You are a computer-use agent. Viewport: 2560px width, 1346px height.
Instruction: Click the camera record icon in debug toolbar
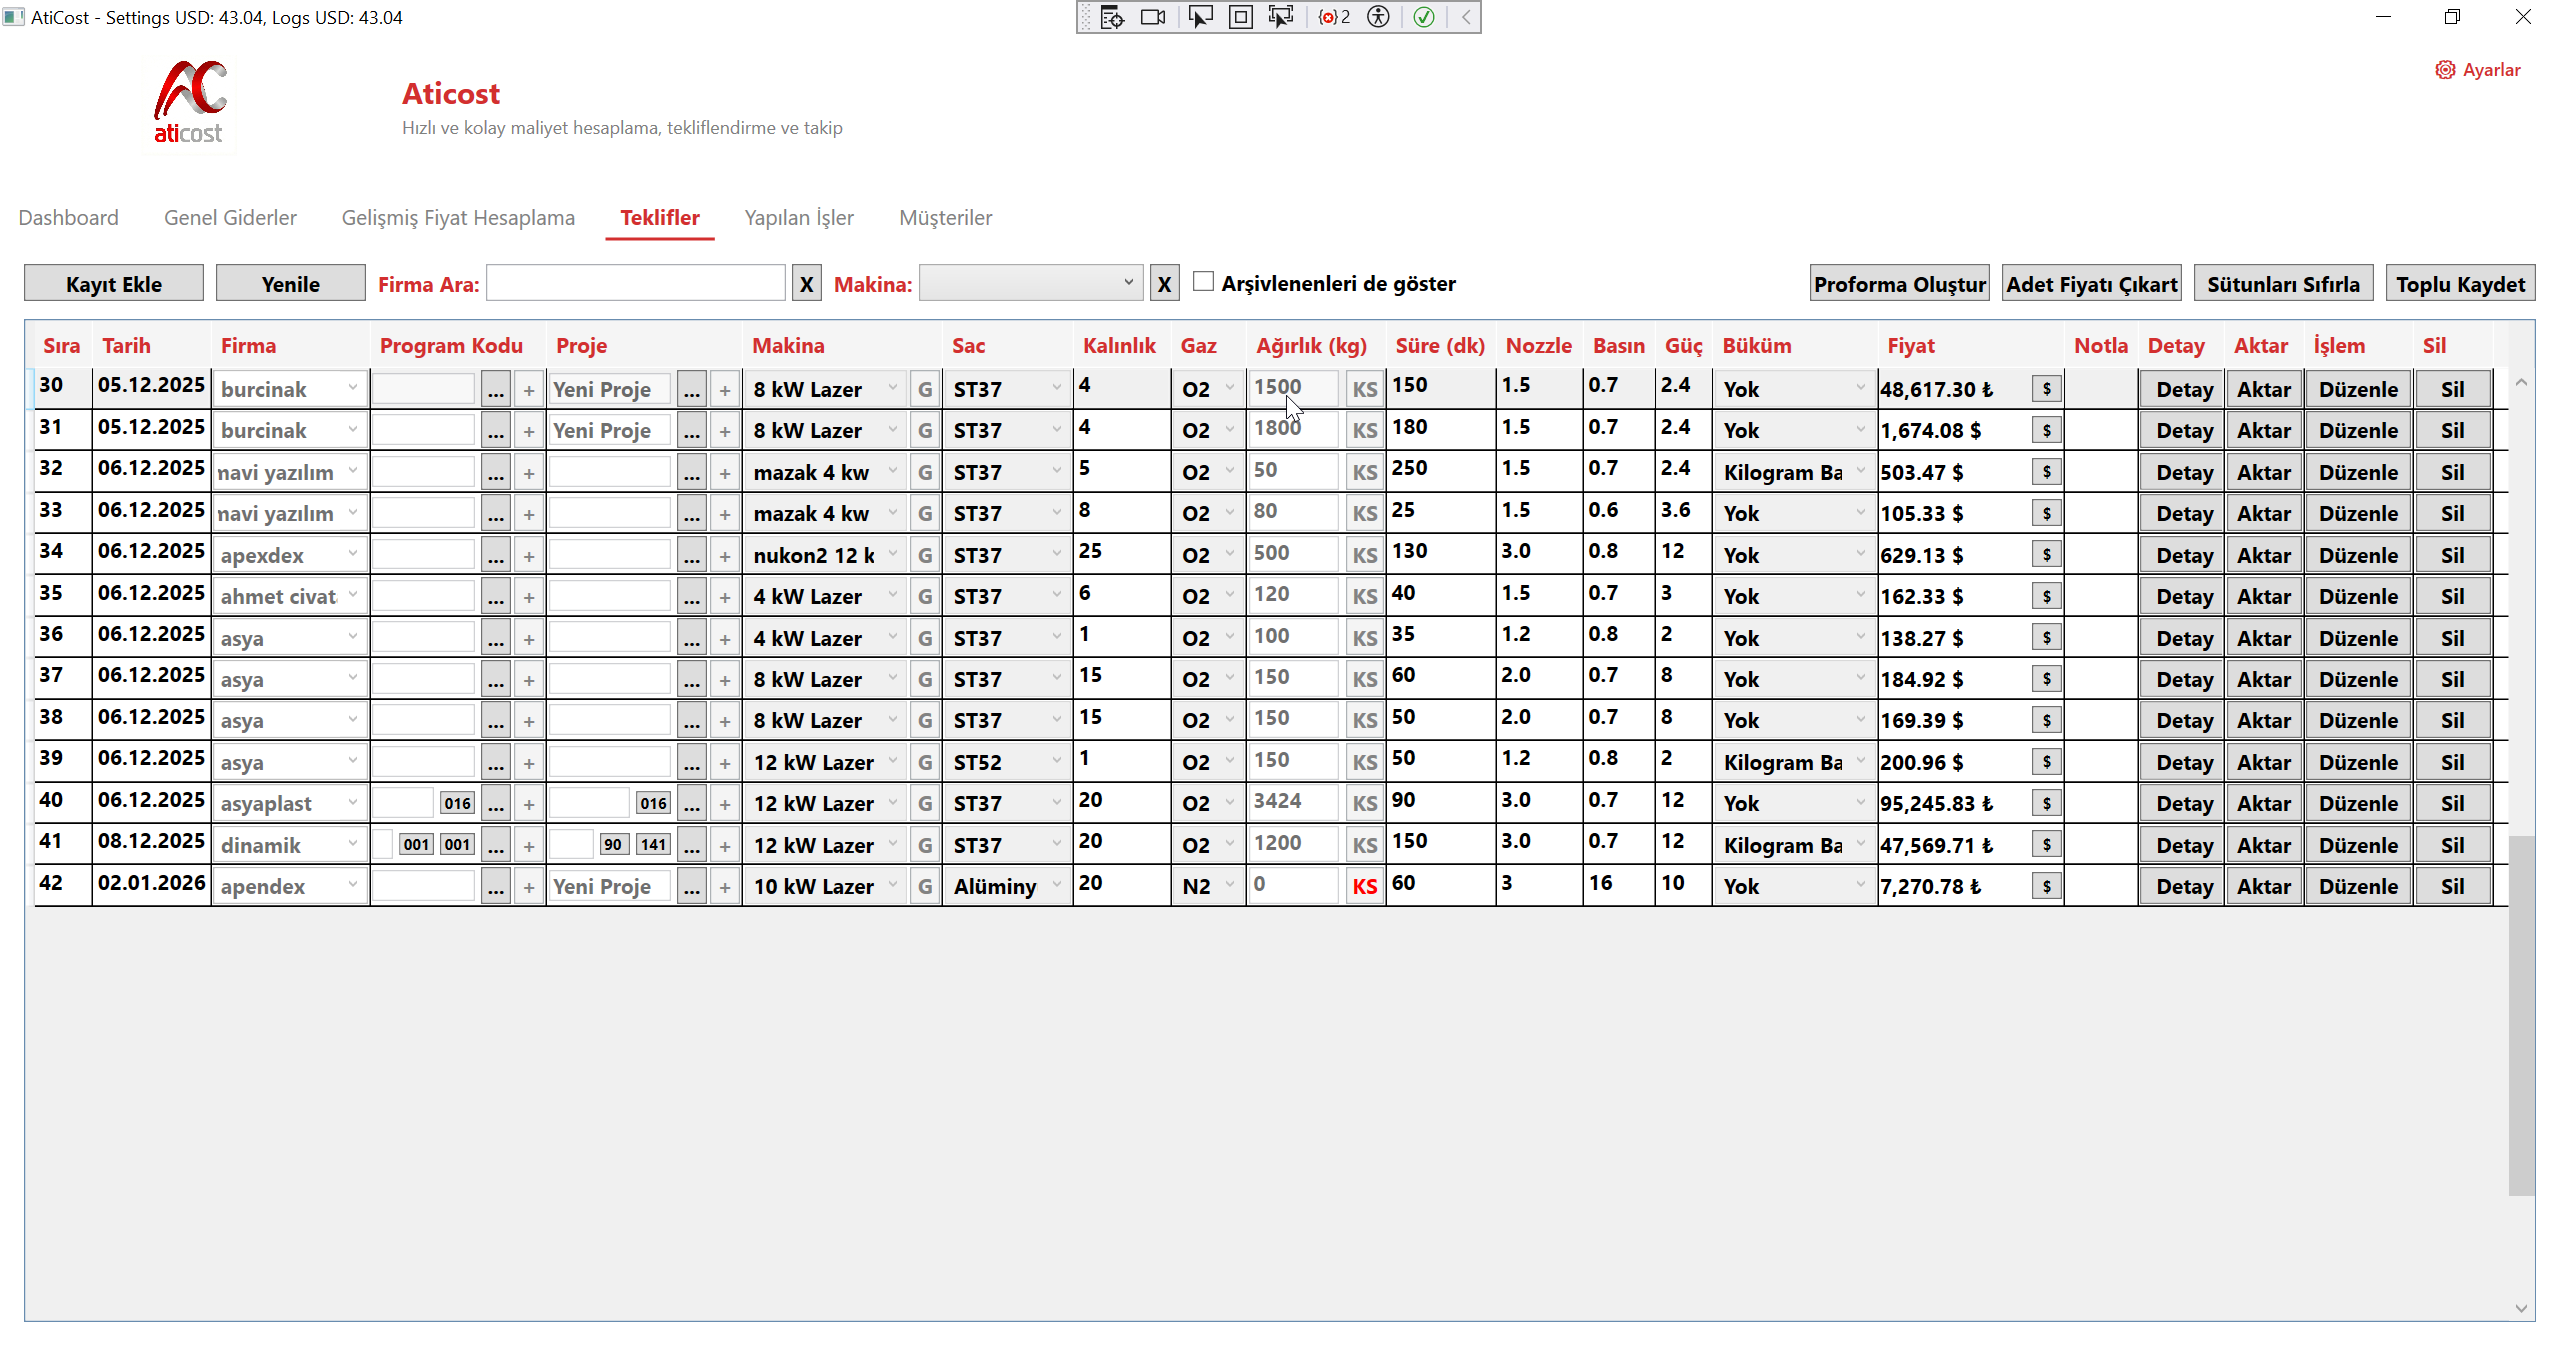pyautogui.click(x=1153, y=17)
